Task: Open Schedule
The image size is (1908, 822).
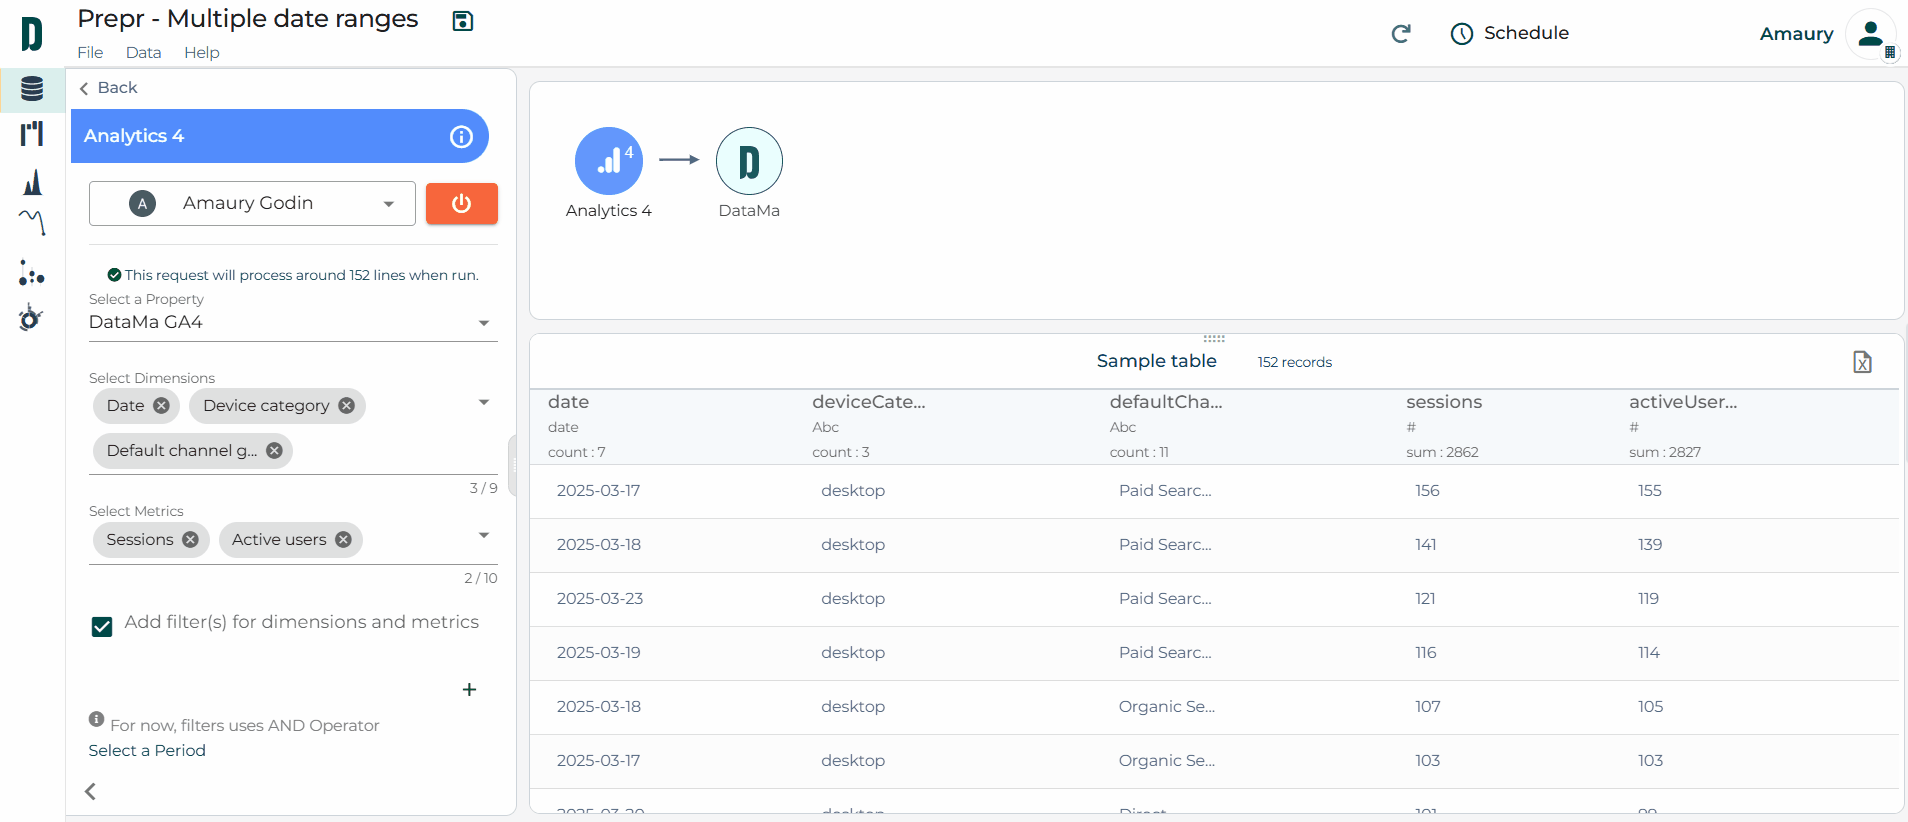Action: (x=1510, y=33)
